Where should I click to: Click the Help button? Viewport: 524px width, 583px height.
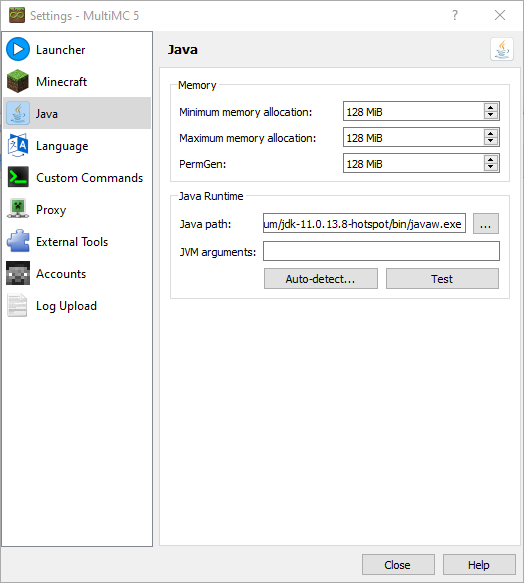pos(479,564)
